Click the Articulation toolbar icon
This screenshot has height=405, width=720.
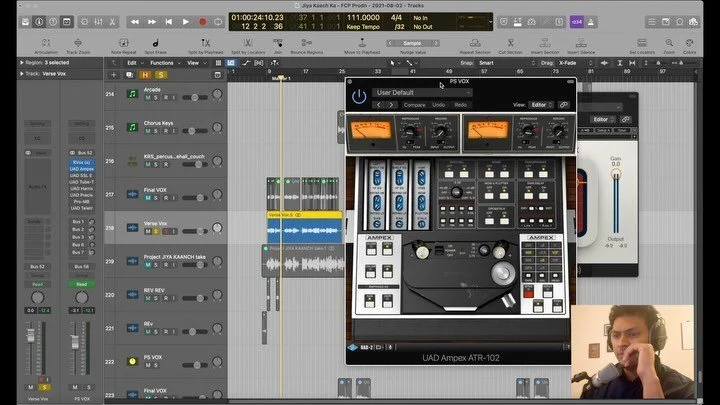coord(46,43)
